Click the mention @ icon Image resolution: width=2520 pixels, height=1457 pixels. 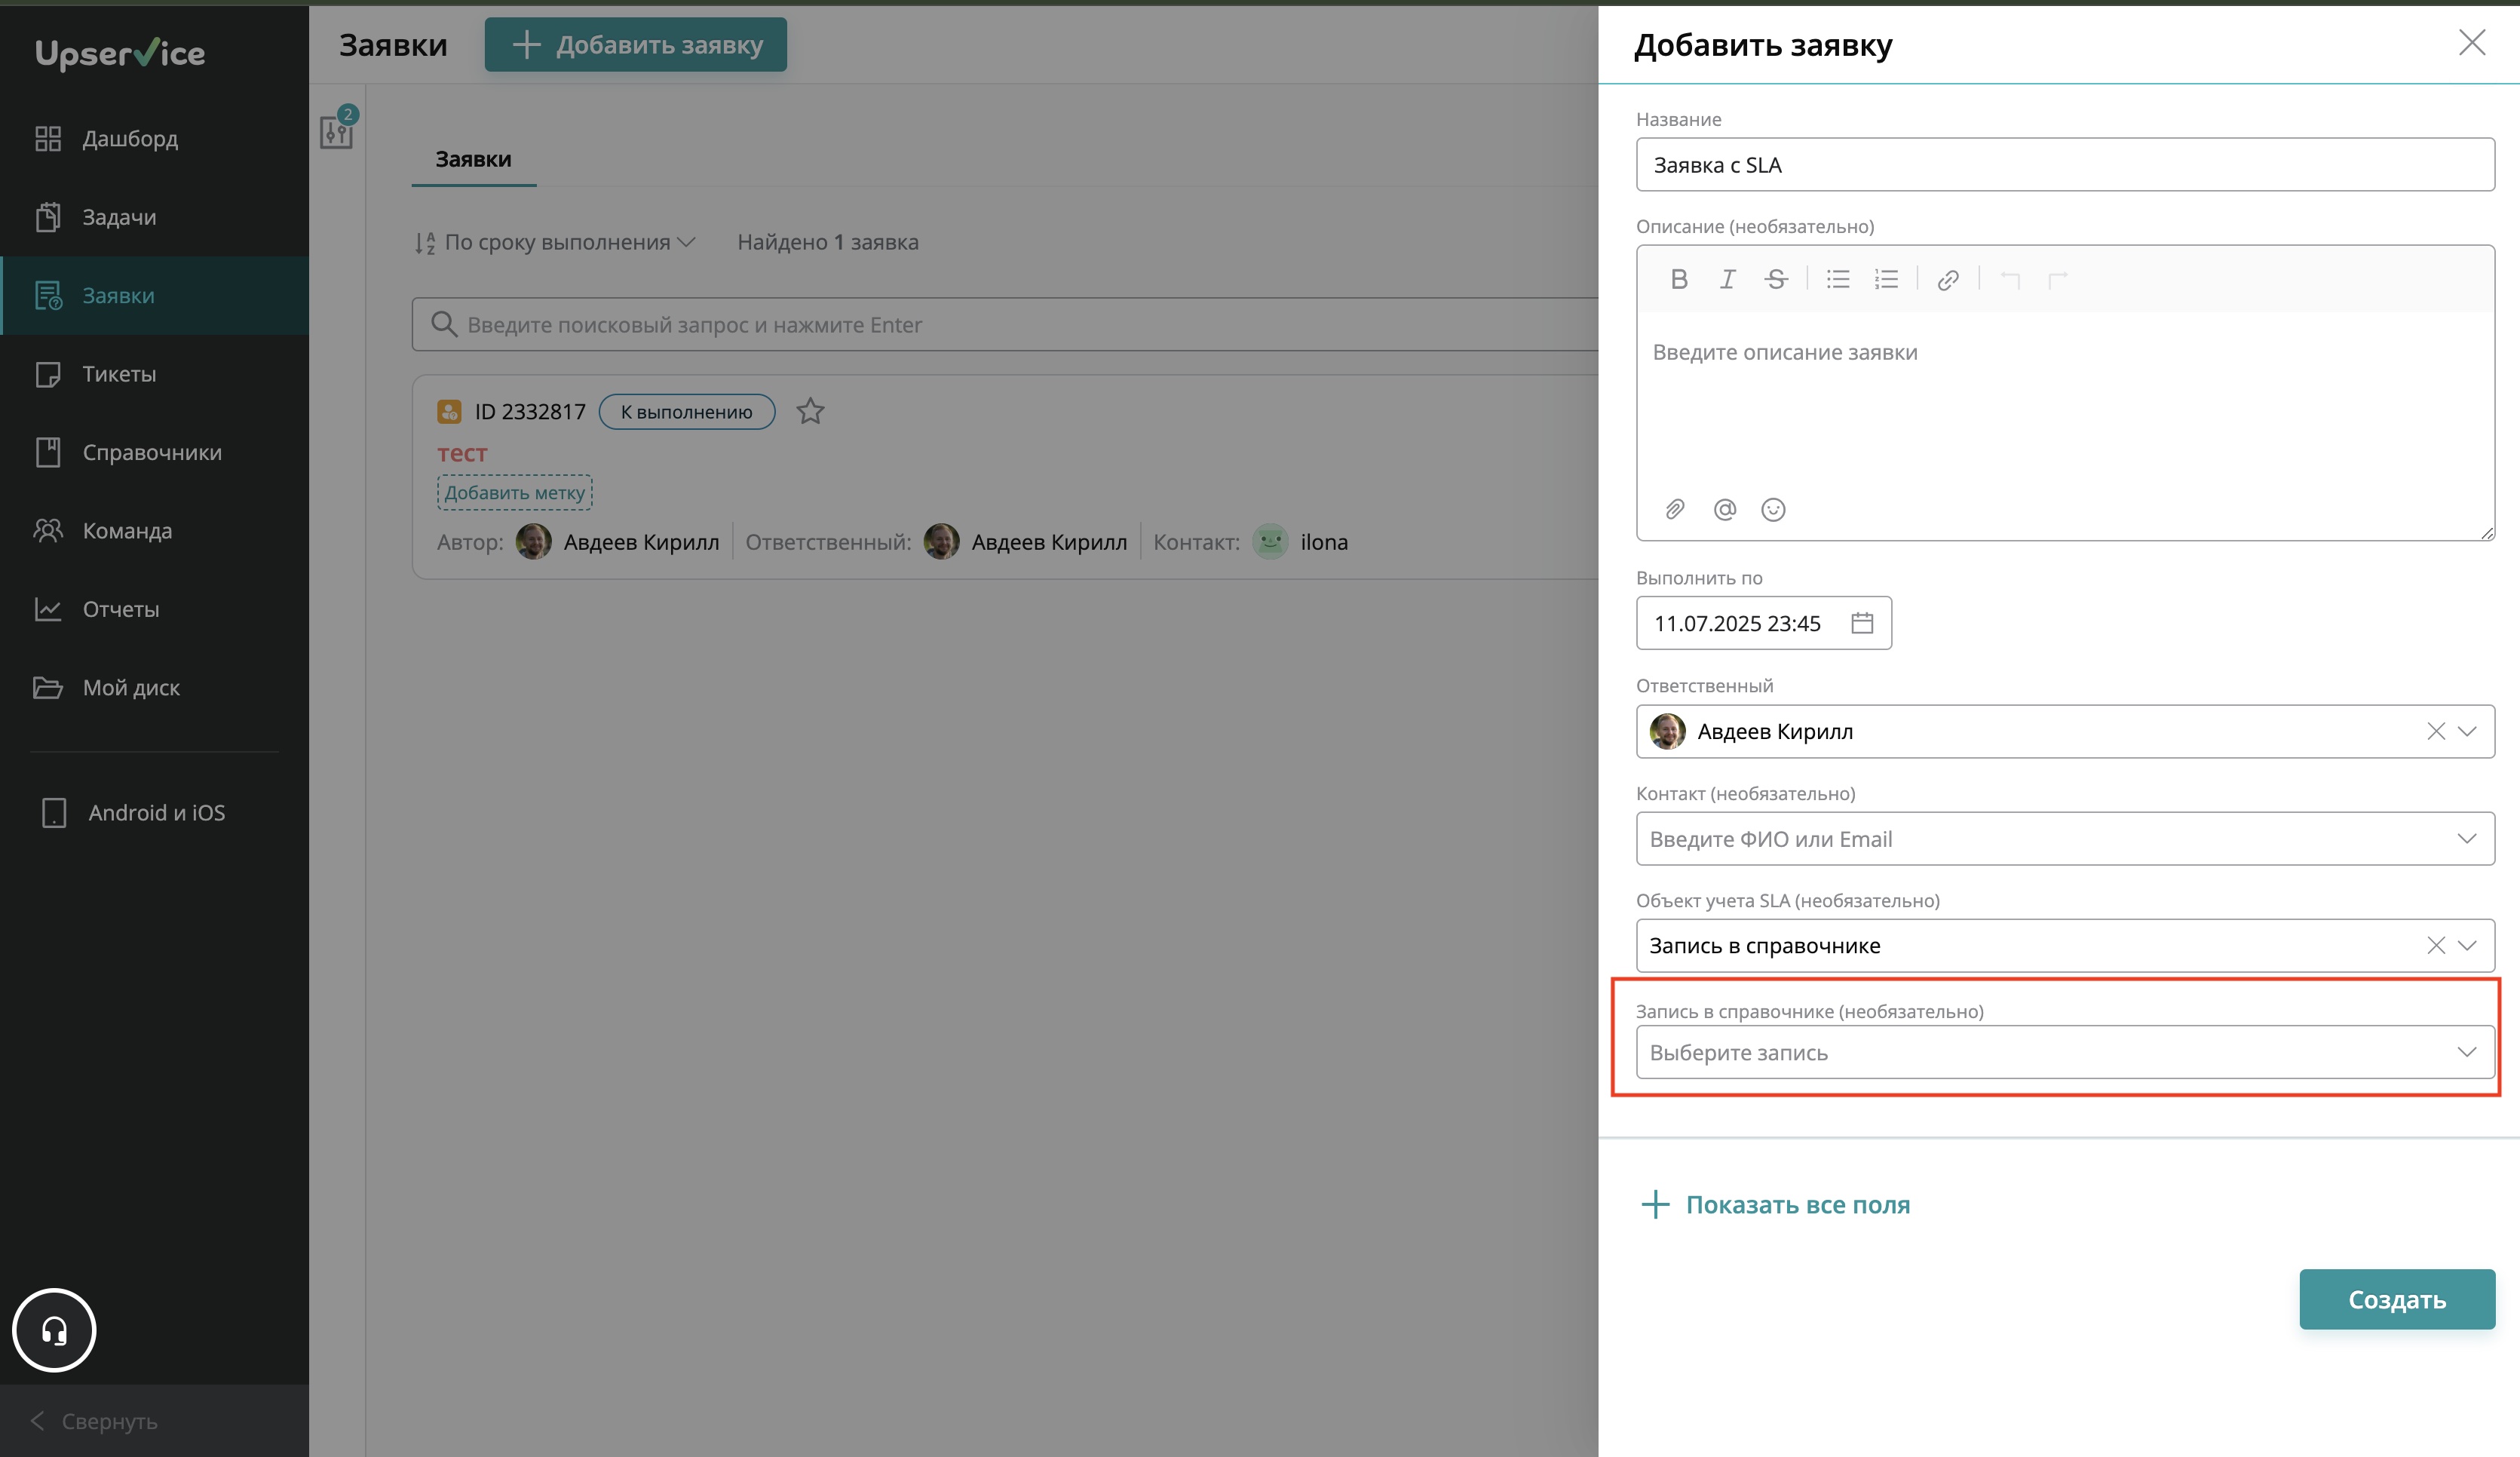coord(1724,510)
